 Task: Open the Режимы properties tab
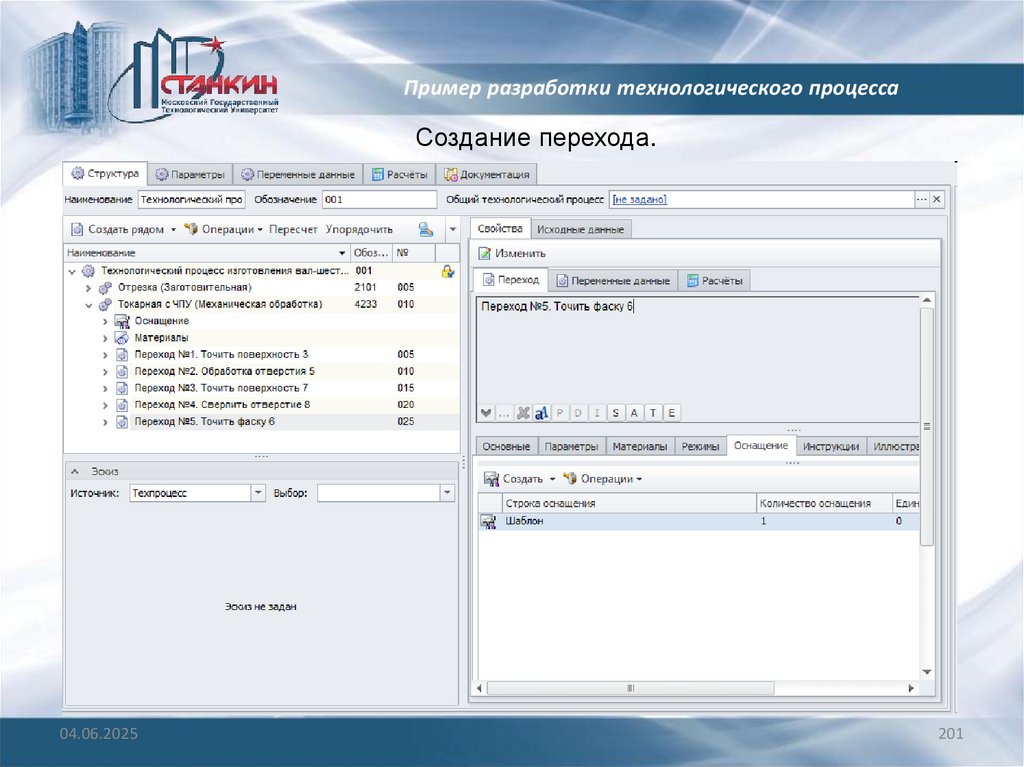point(700,447)
